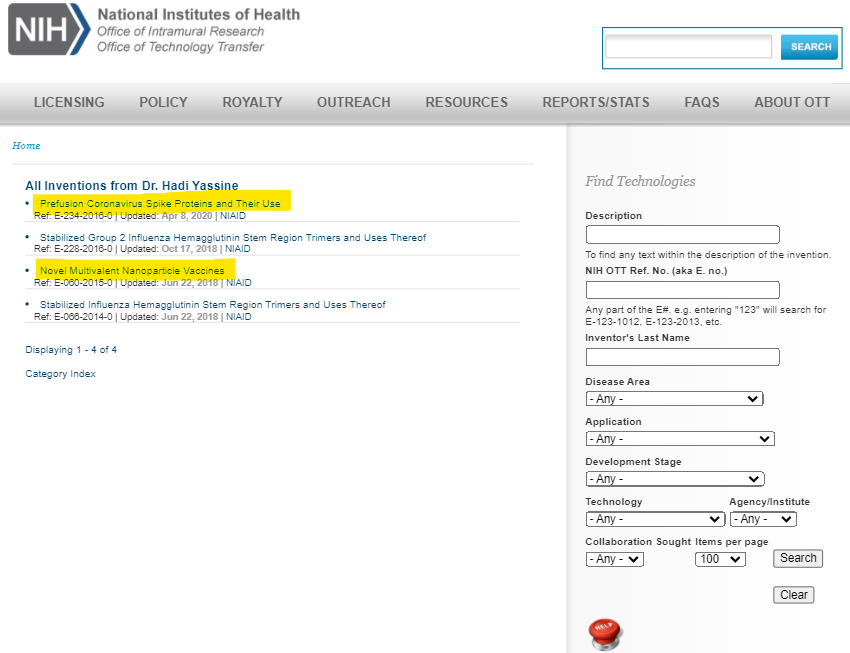Open the LICENSING menu
Viewport: 850px width, 653px height.
69,102
